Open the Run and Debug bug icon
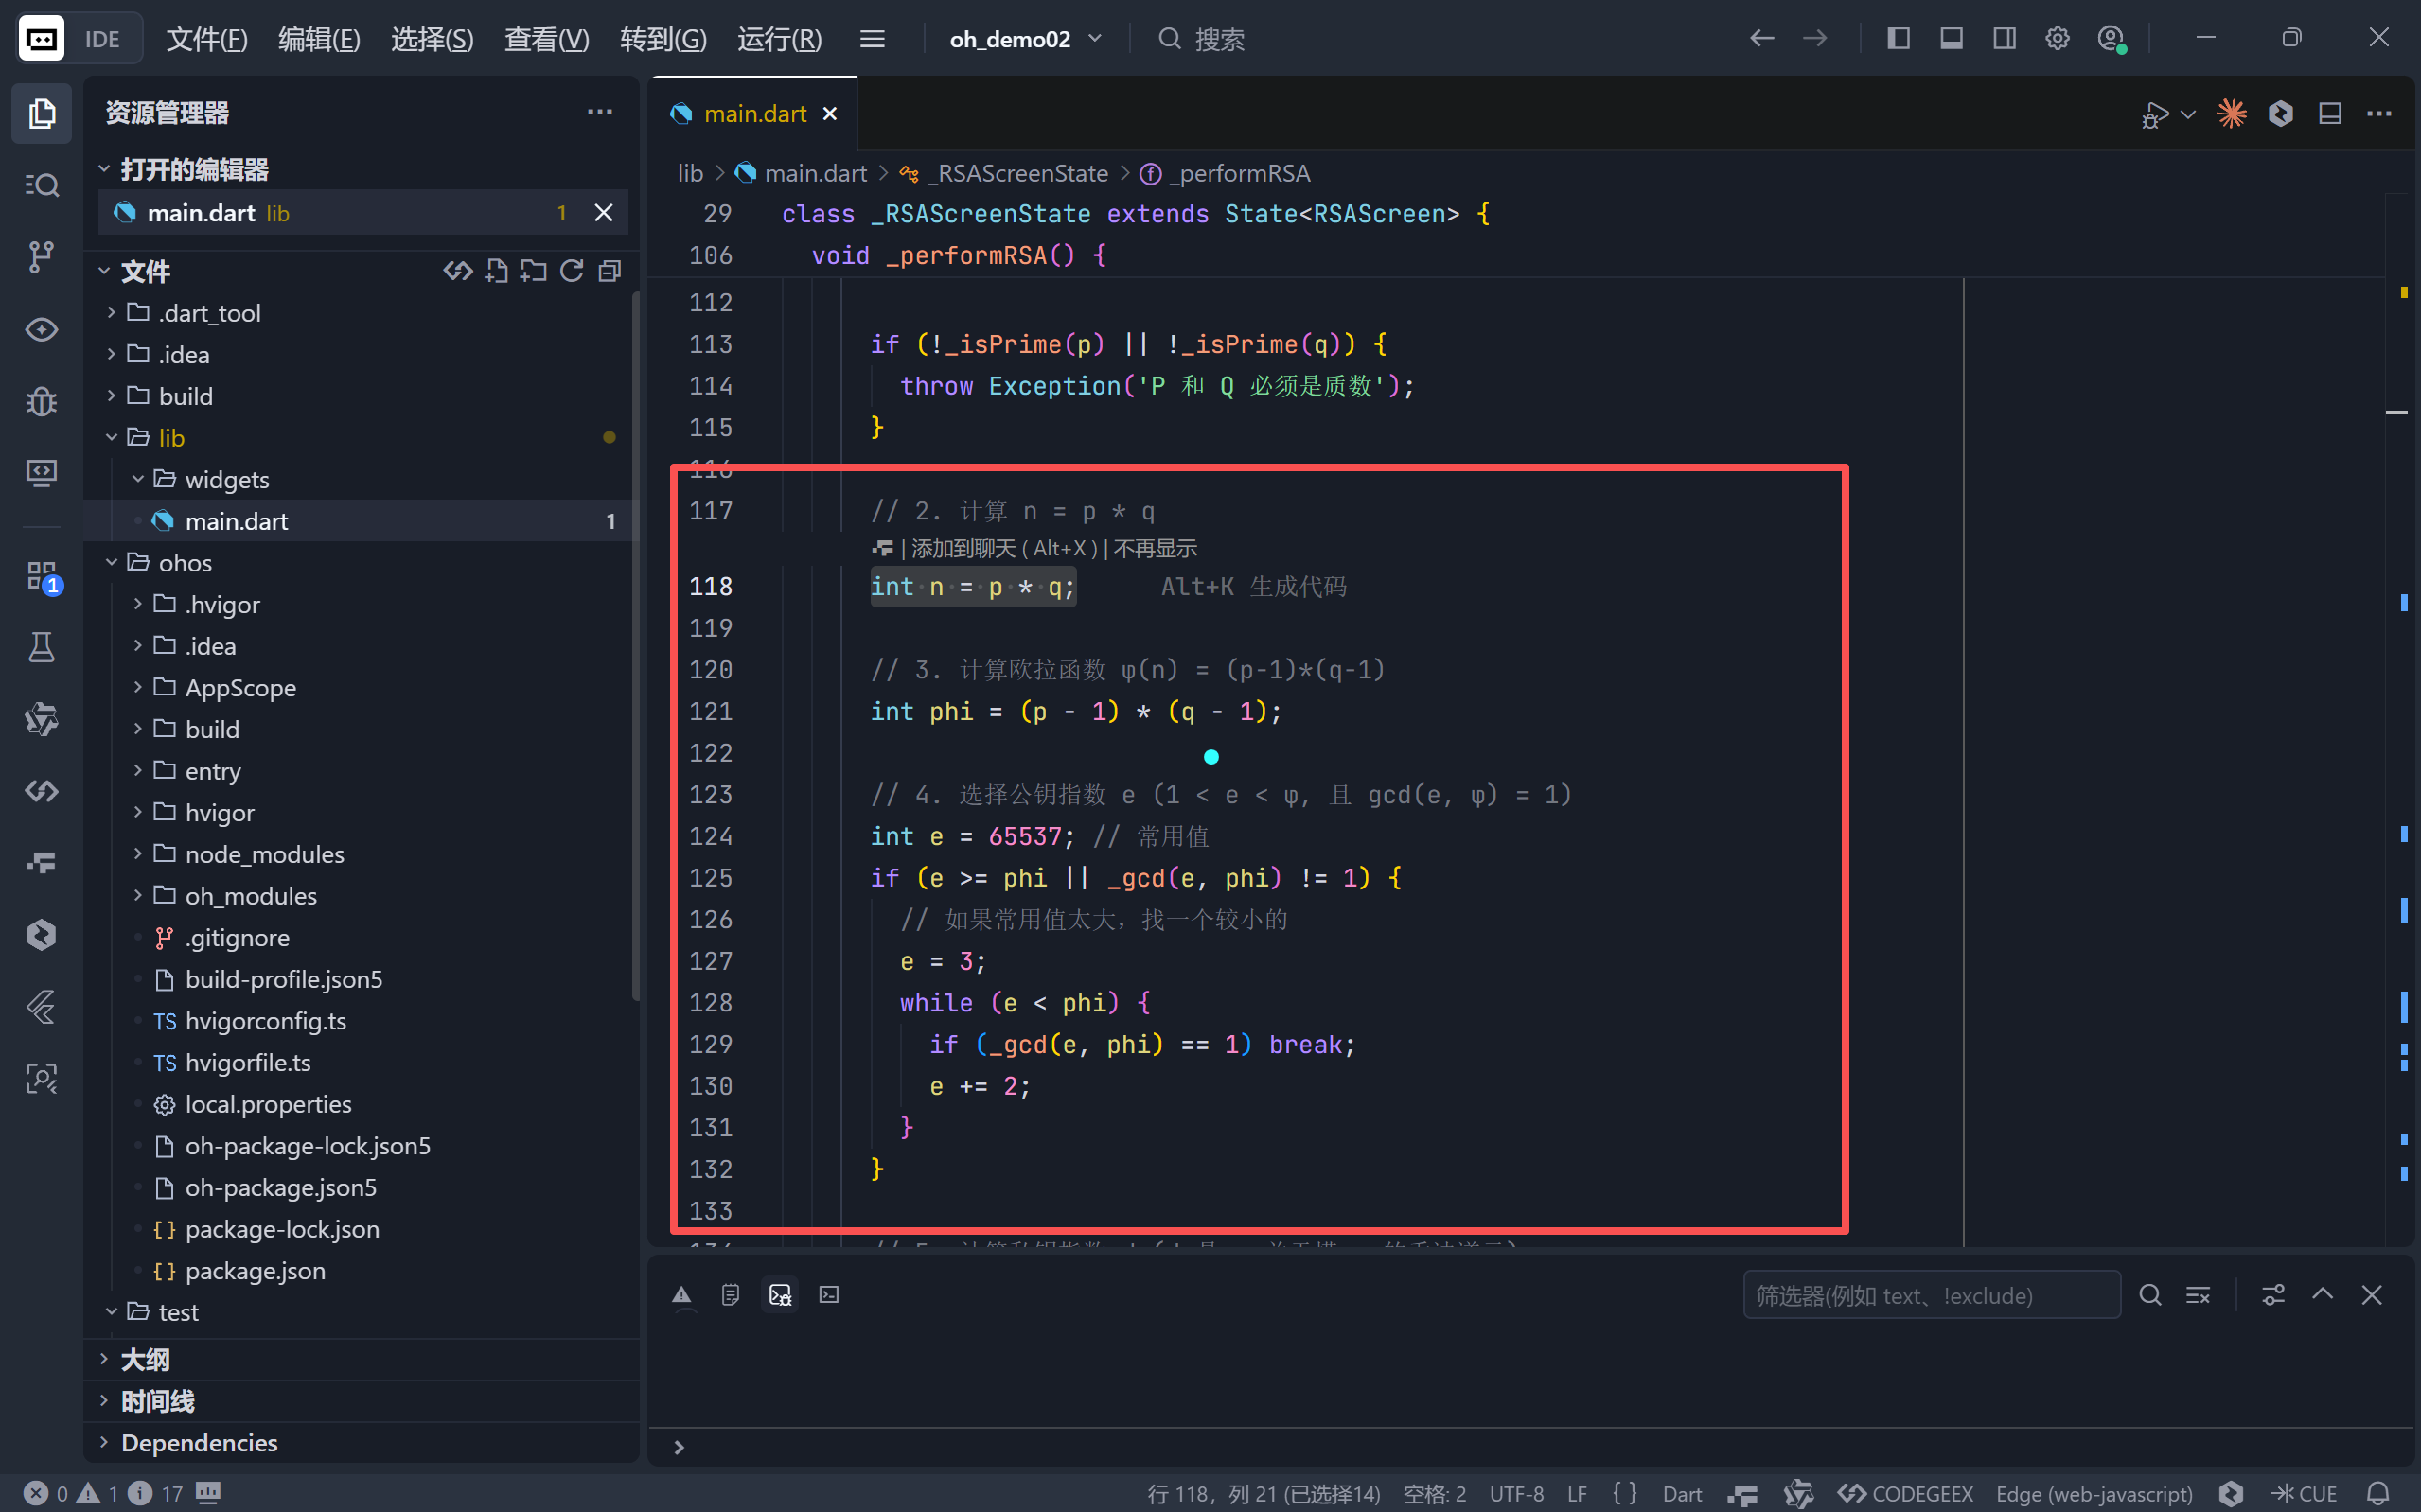Viewport: 2421px width, 1512px height. coord(41,401)
